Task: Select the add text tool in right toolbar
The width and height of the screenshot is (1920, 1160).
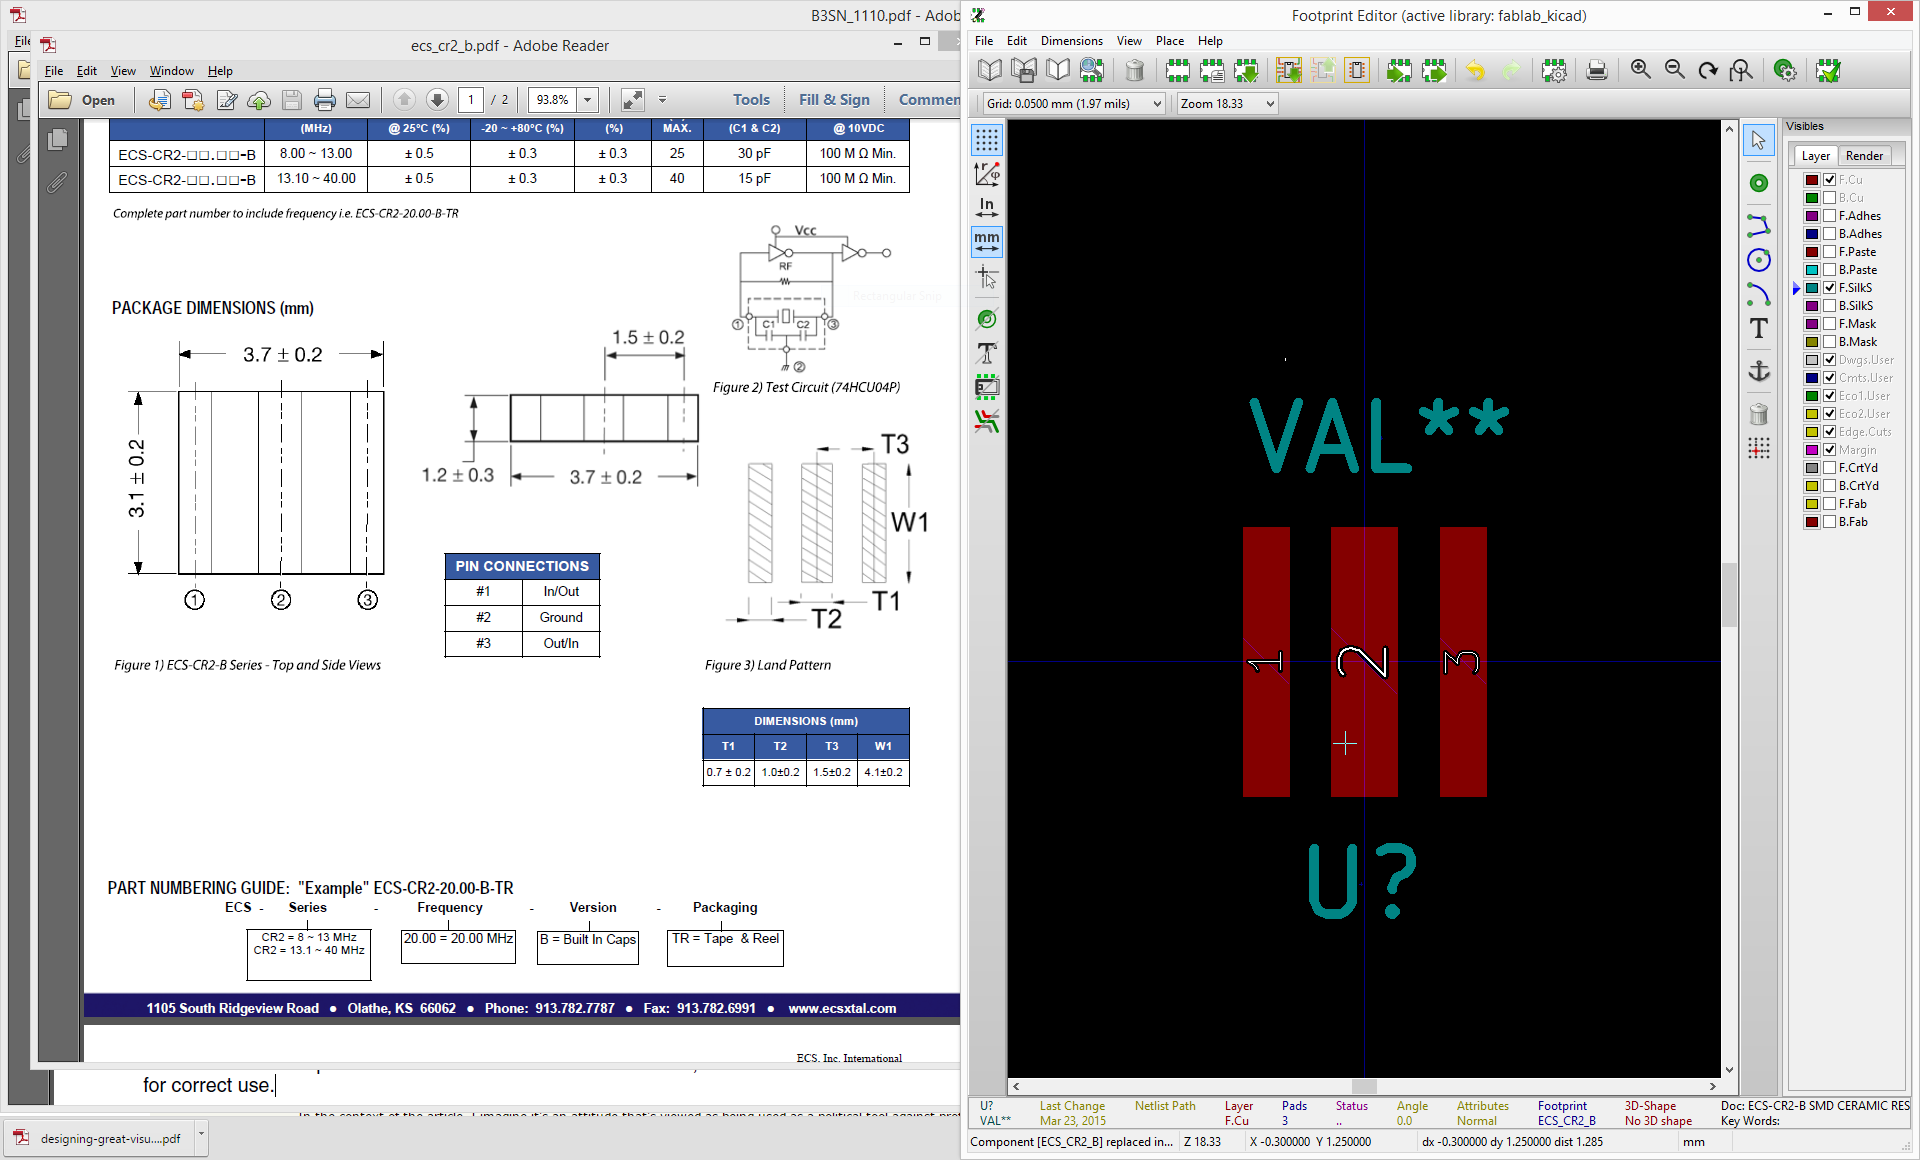Action: (x=1759, y=328)
